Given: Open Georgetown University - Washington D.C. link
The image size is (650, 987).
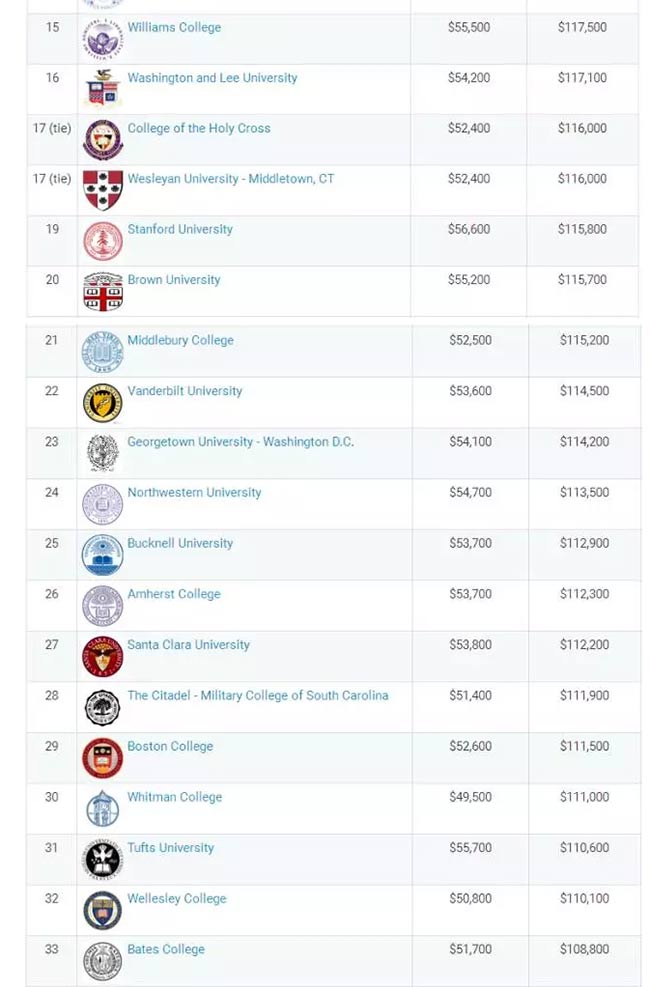Looking at the screenshot, I should [240, 442].
